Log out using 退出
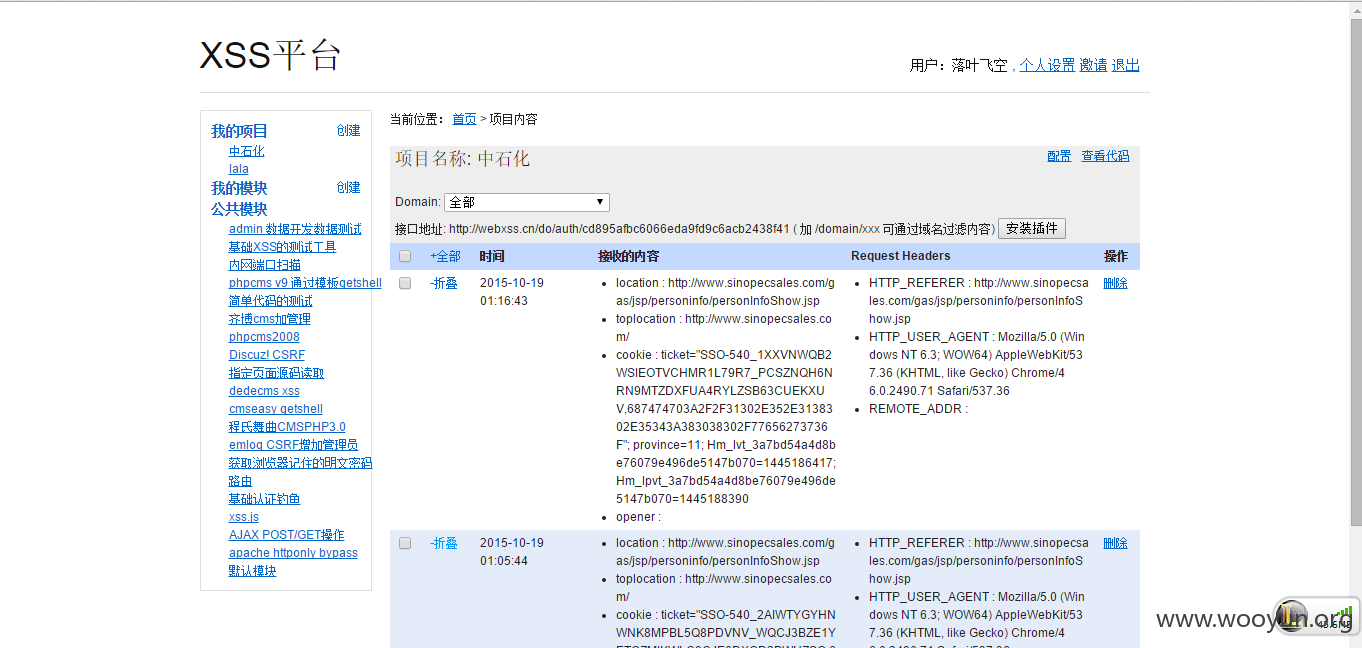The image size is (1362, 648). tap(1126, 65)
